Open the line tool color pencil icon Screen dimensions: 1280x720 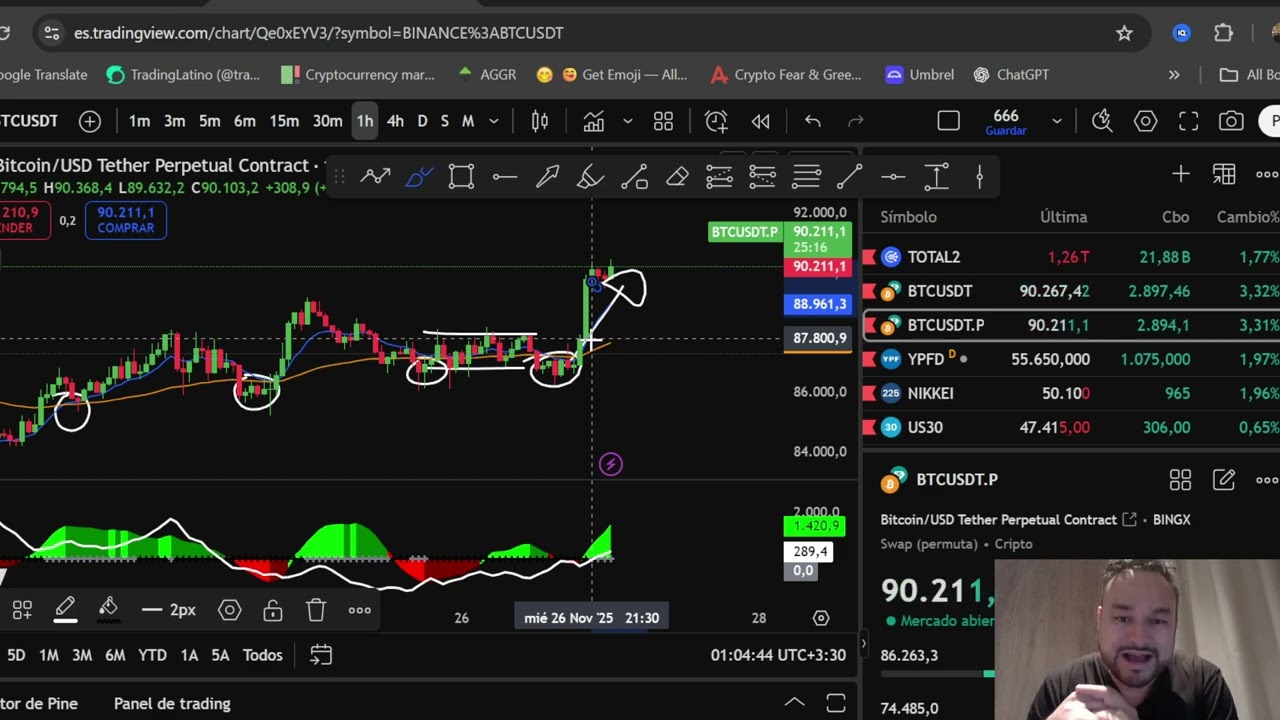click(x=65, y=609)
